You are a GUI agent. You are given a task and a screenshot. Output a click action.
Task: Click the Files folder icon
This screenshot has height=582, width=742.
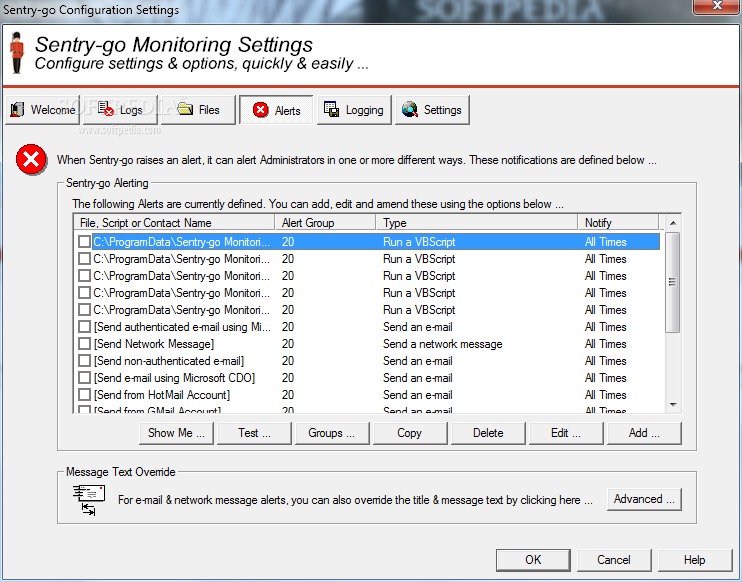pos(185,109)
